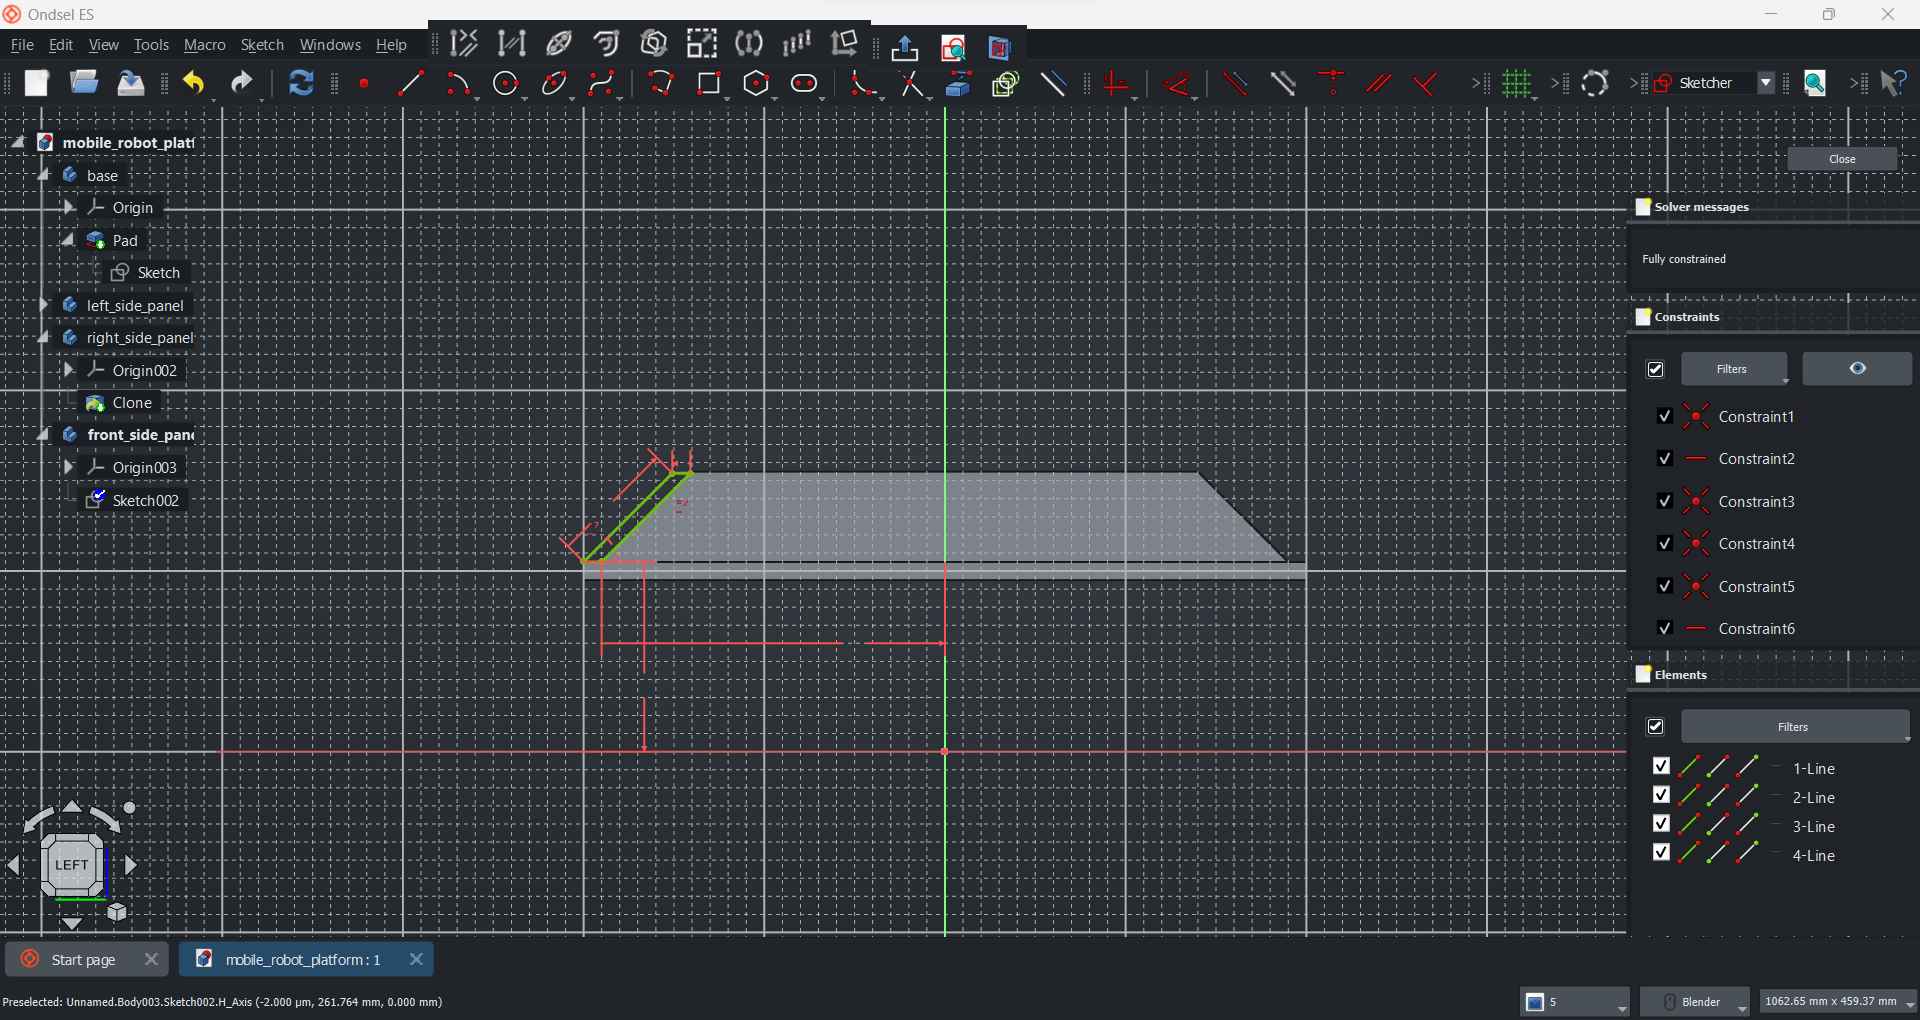Uncheck Constraint4 checkbox

[x=1665, y=543]
